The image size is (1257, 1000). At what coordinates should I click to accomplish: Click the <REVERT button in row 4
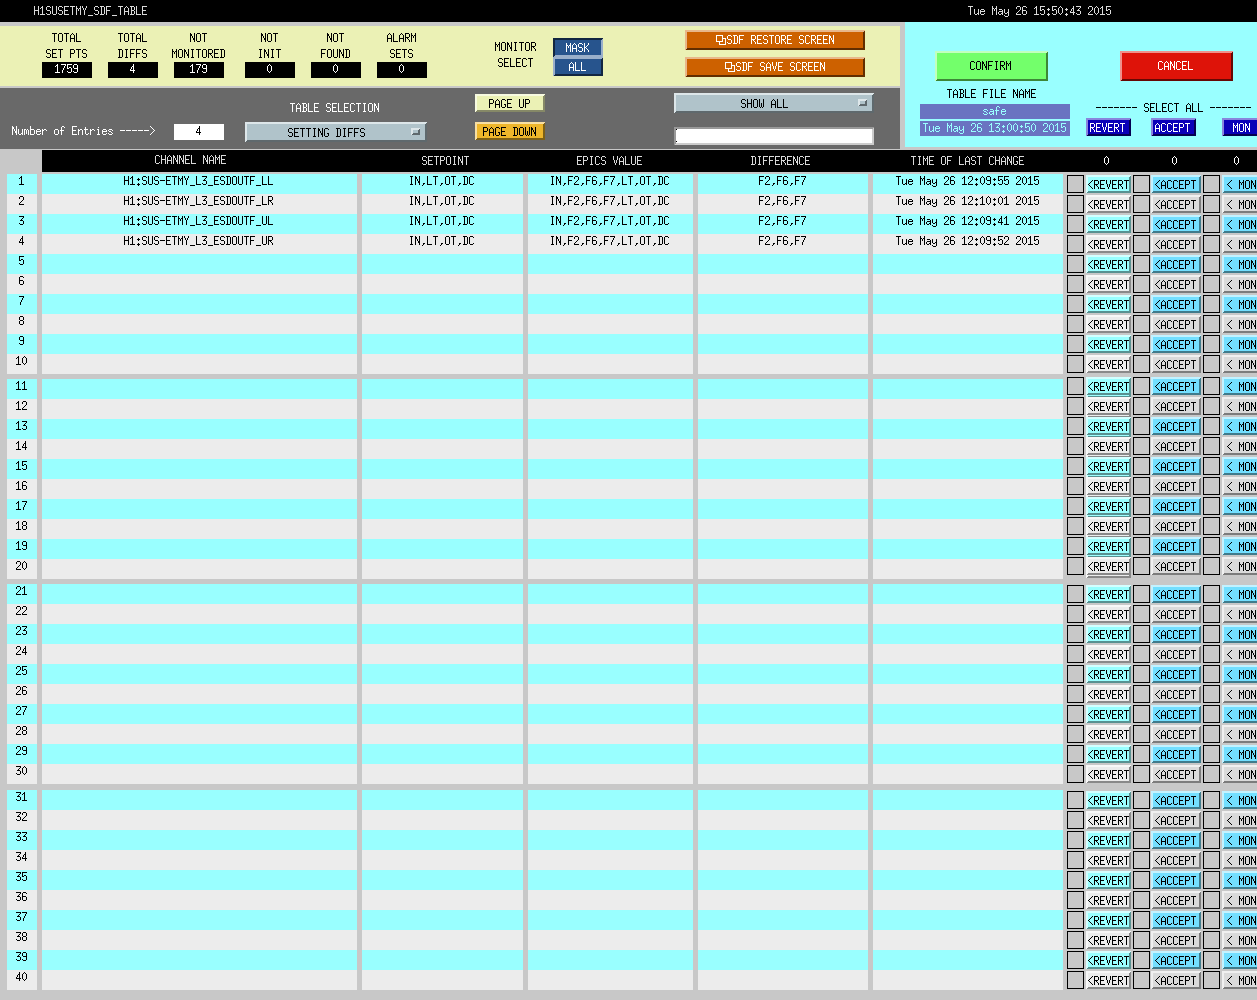point(1109,245)
